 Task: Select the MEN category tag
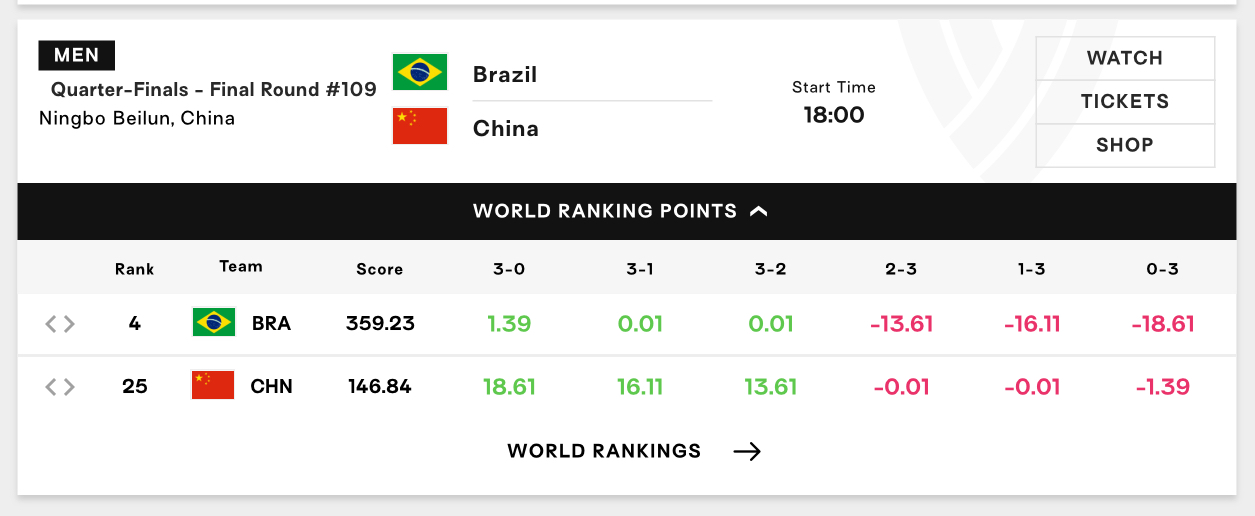tap(77, 55)
